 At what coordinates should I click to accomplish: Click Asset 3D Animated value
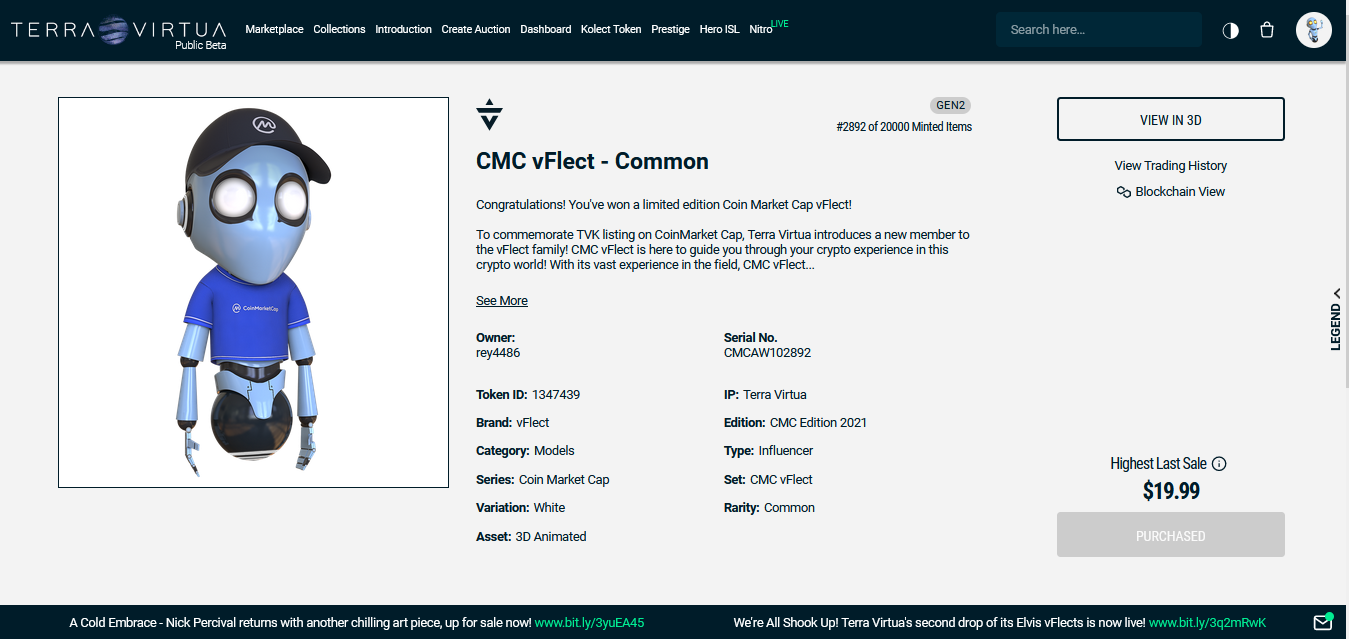551,537
